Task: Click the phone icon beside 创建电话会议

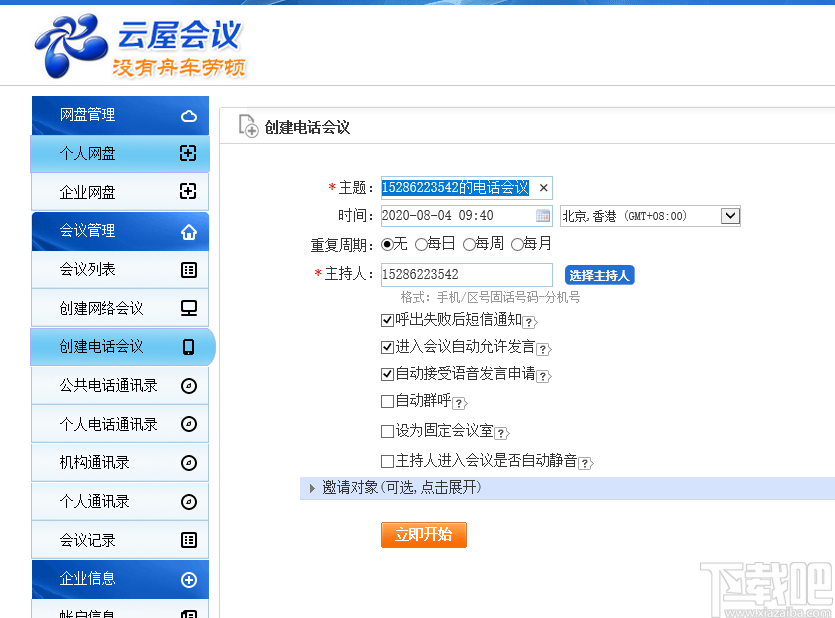Action: 189,347
